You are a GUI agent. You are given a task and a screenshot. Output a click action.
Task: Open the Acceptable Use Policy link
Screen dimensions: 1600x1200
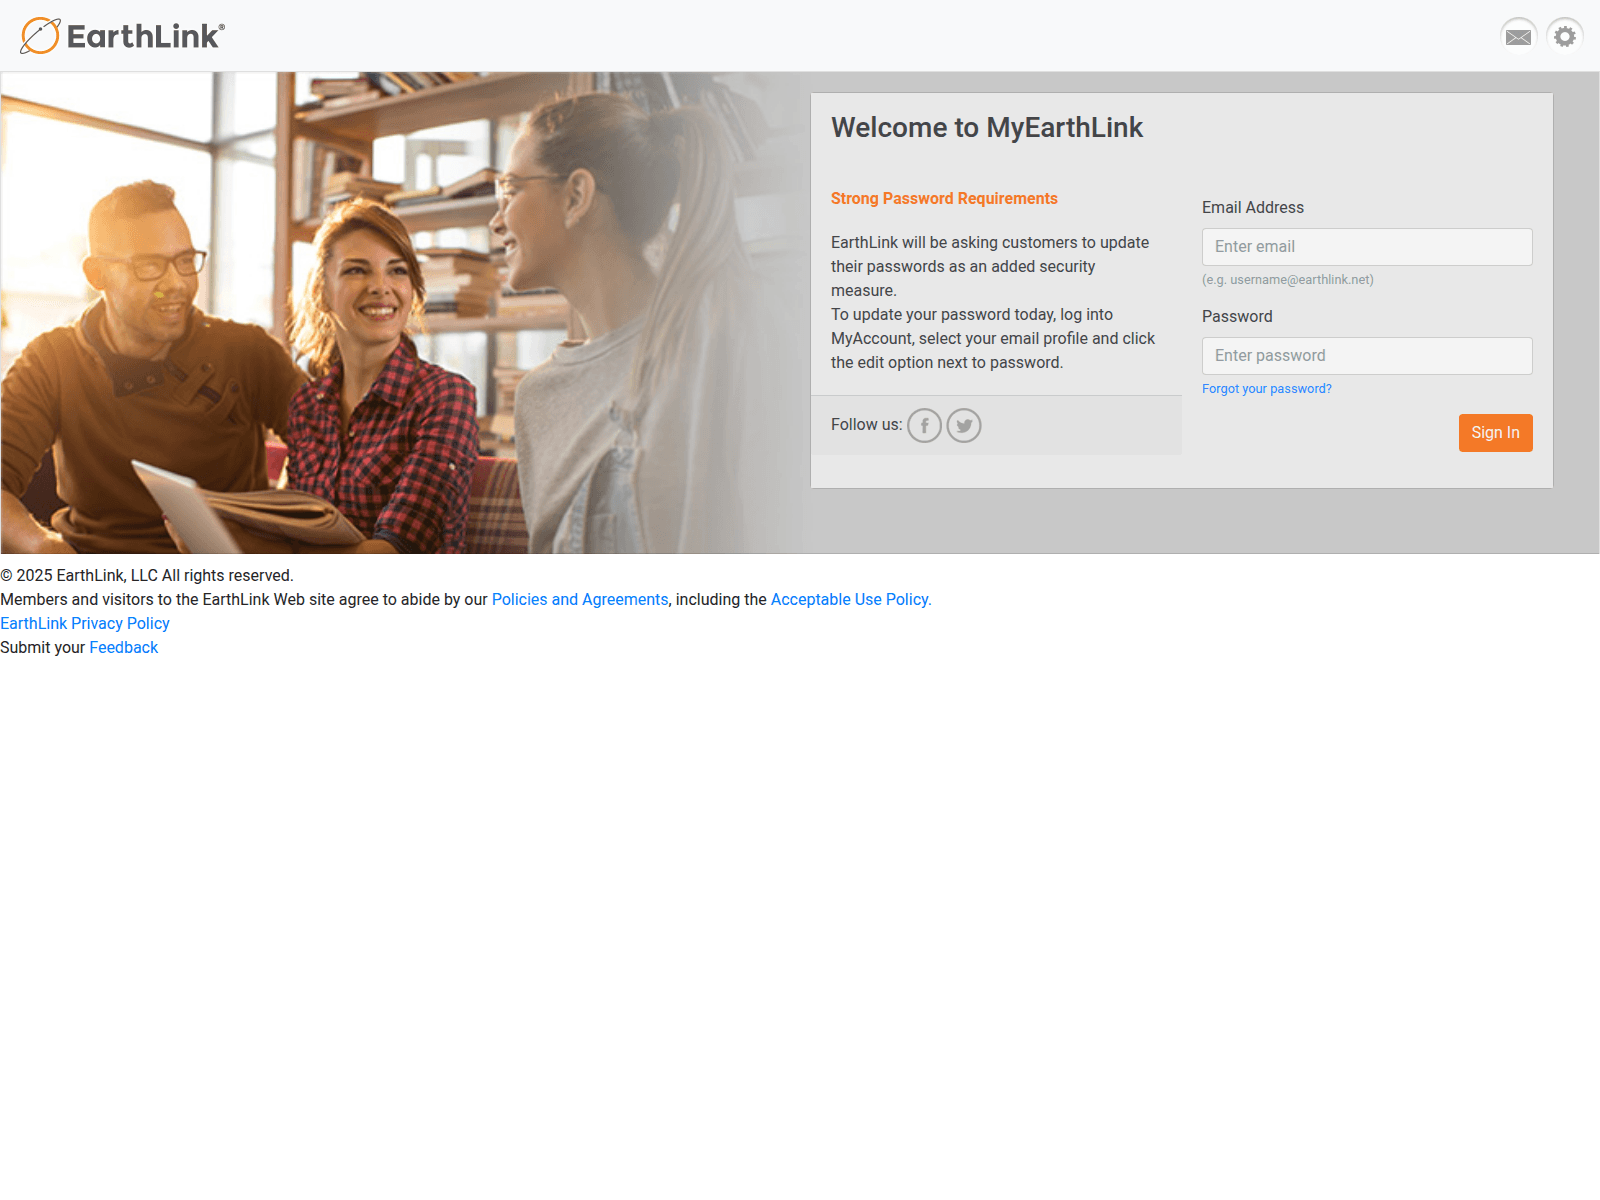click(851, 600)
